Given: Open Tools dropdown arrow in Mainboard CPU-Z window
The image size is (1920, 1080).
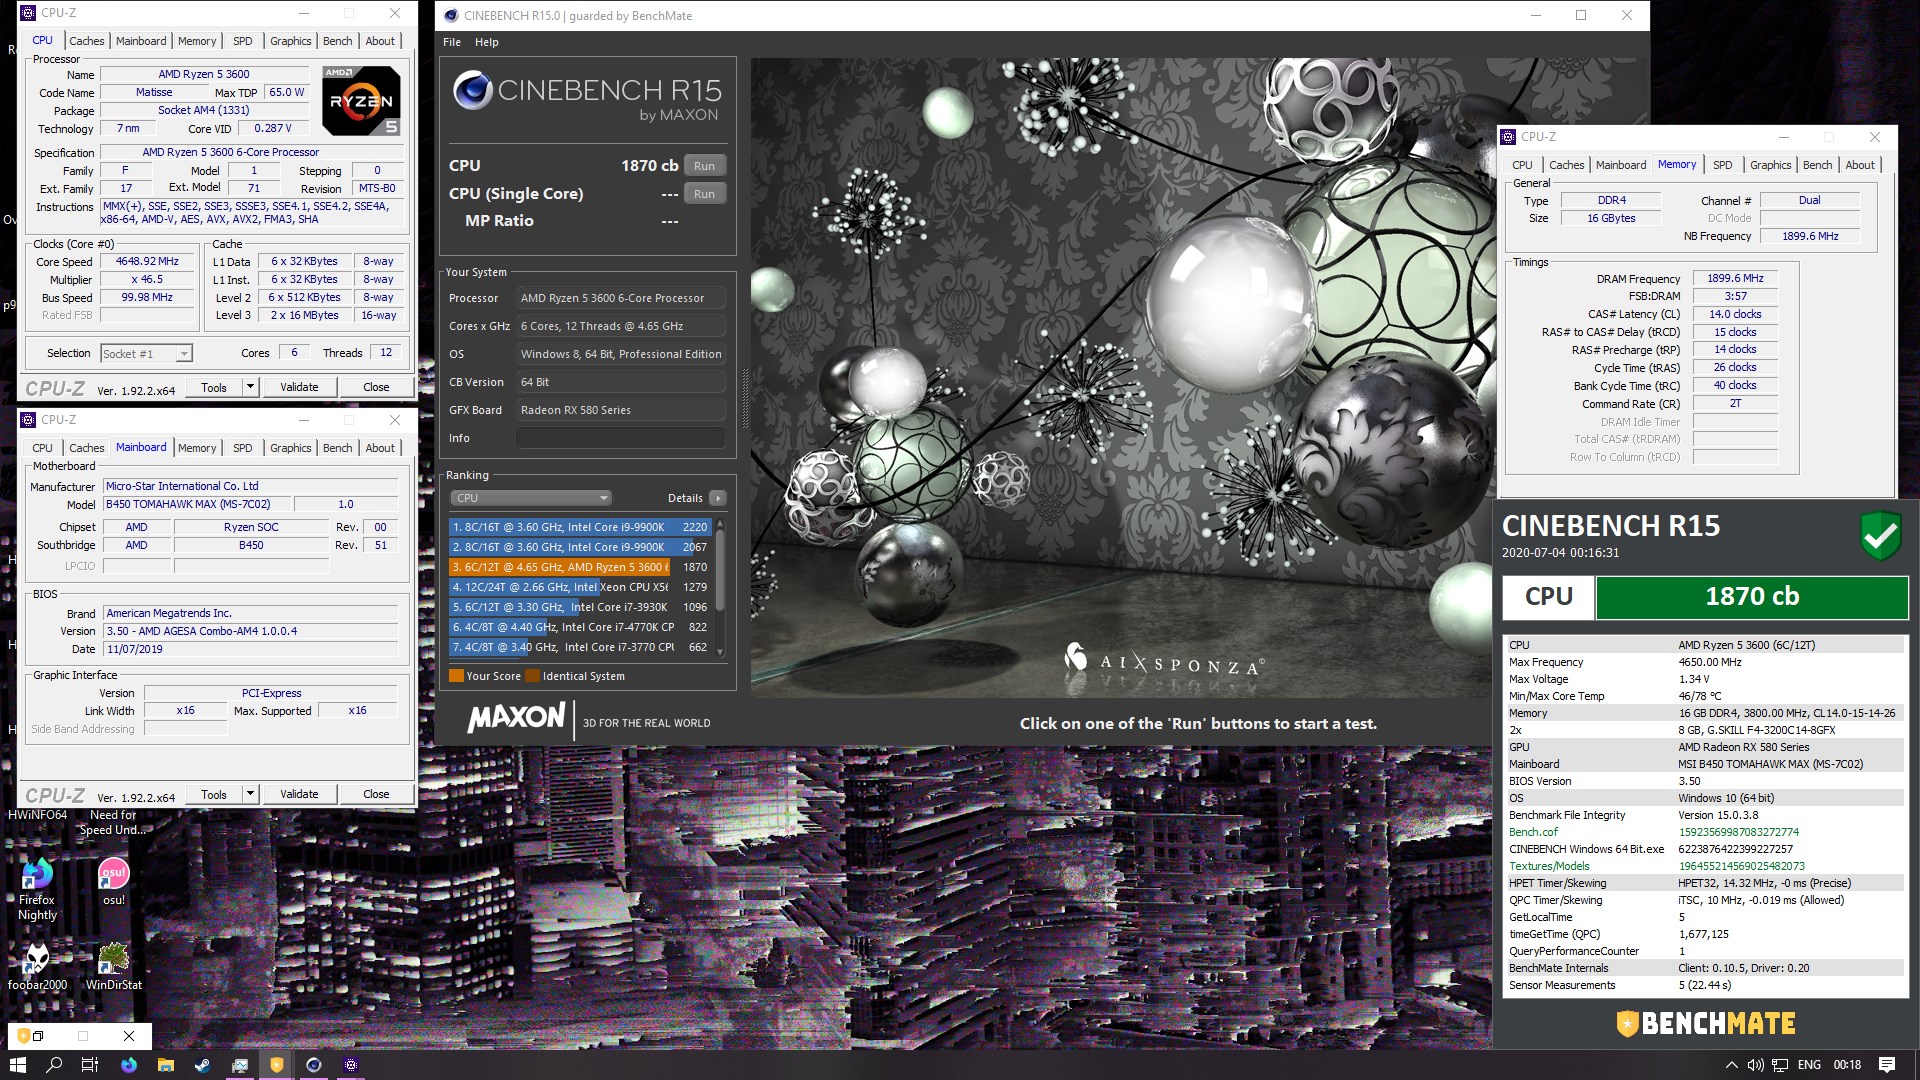Looking at the screenshot, I should coord(250,794).
